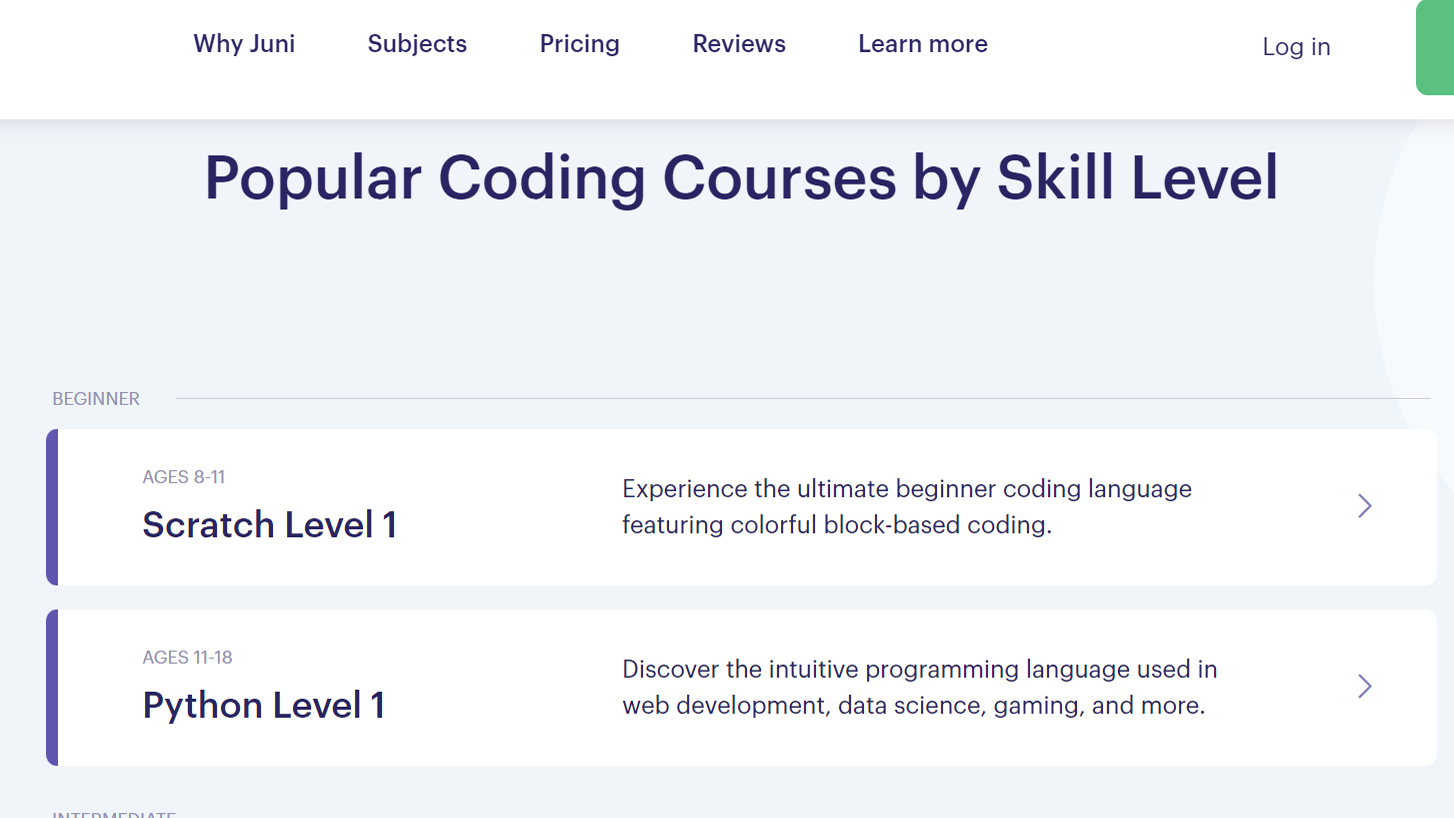Open the Scratch Level 1 course title
Viewport: 1454px width, 818px height.
[269, 525]
